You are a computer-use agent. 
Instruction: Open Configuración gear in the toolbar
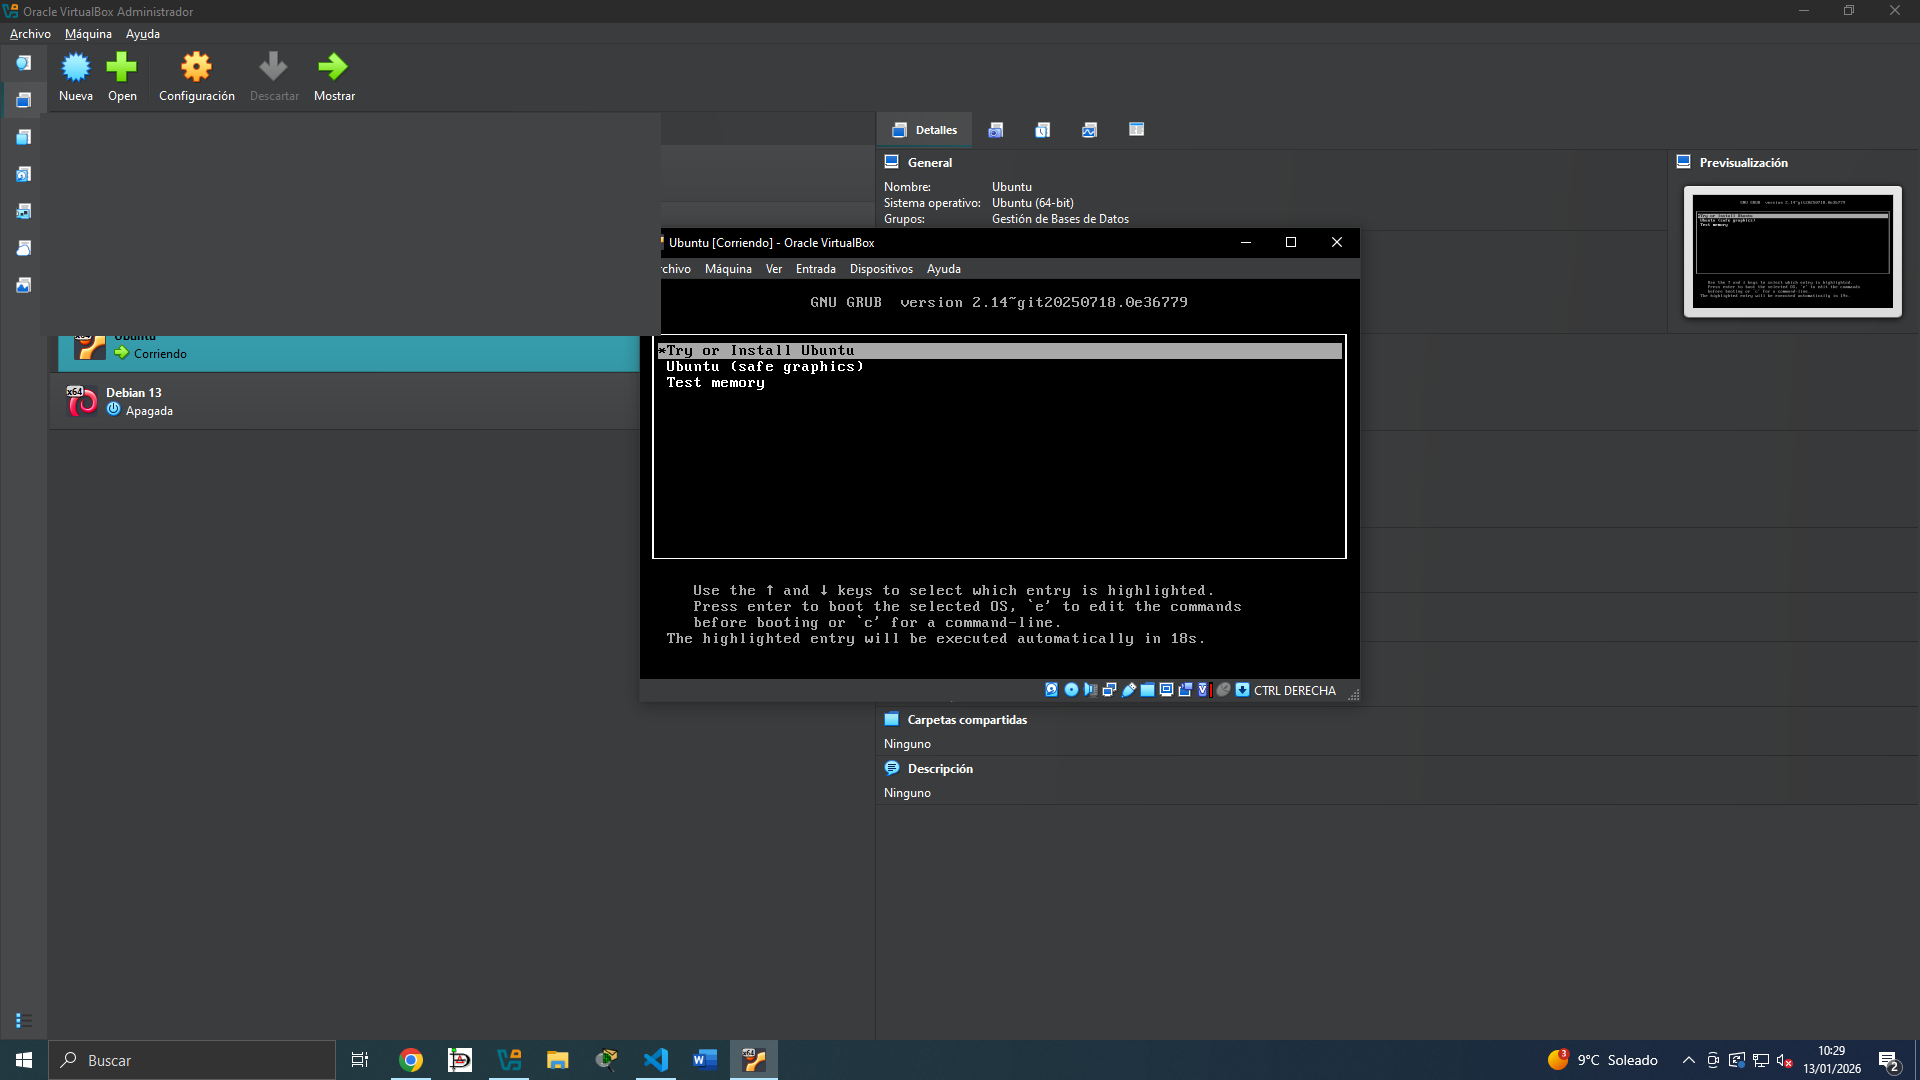coord(196,68)
